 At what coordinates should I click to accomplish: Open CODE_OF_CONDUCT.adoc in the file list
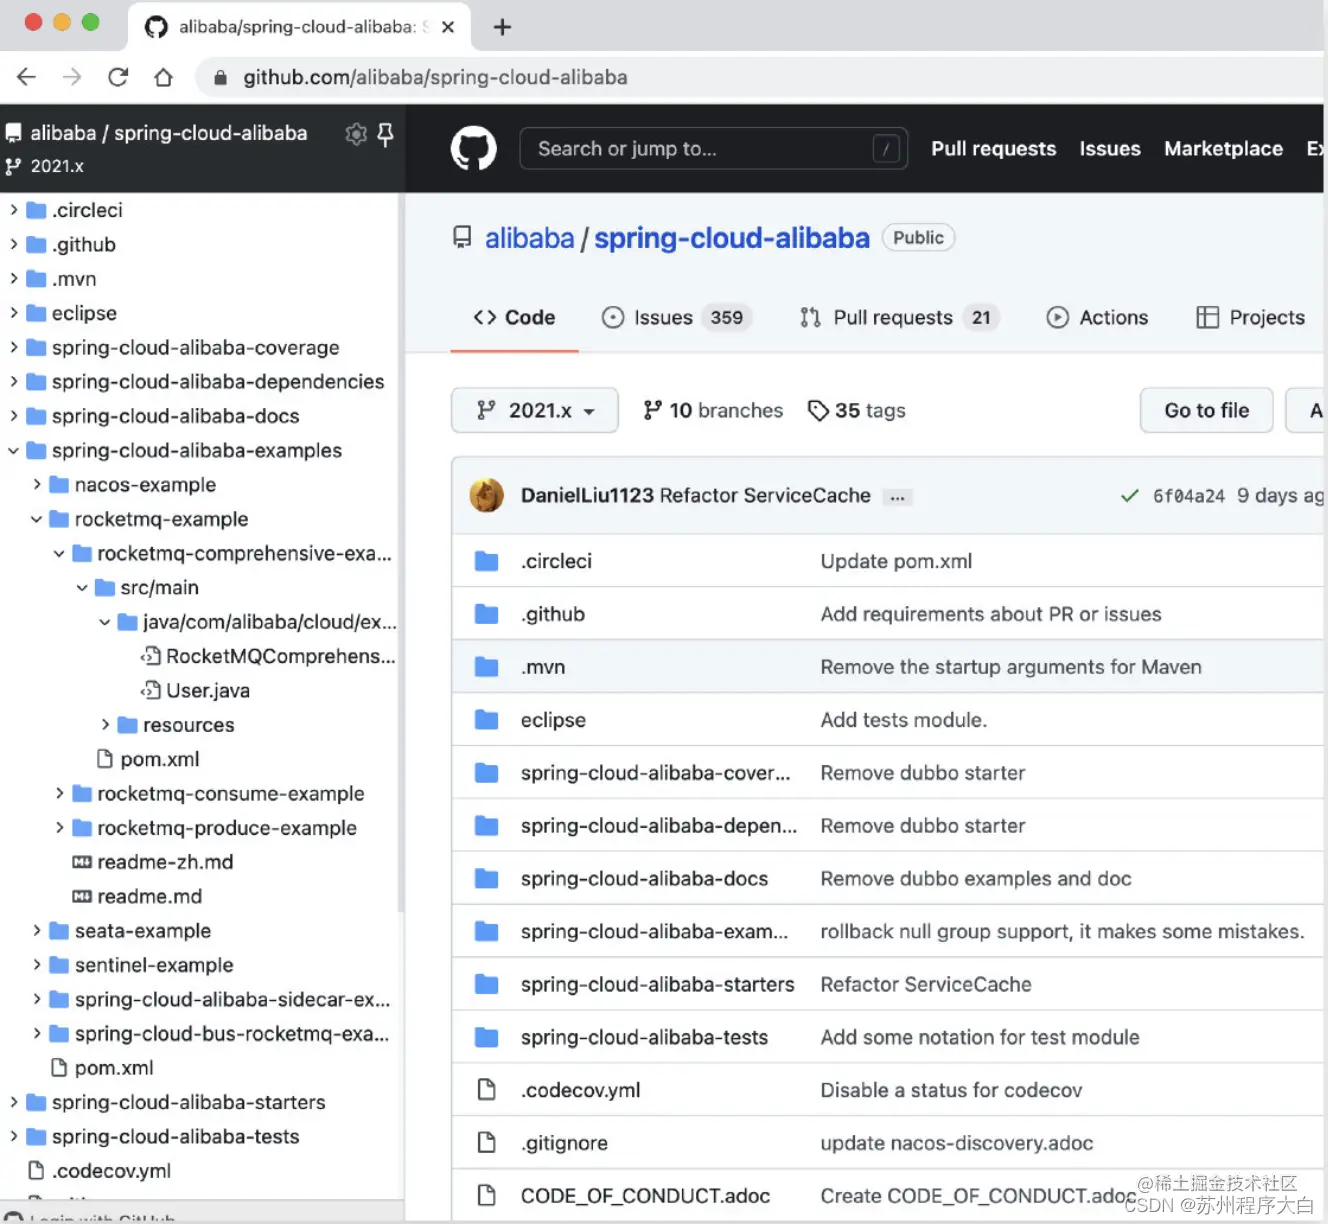(x=645, y=1196)
